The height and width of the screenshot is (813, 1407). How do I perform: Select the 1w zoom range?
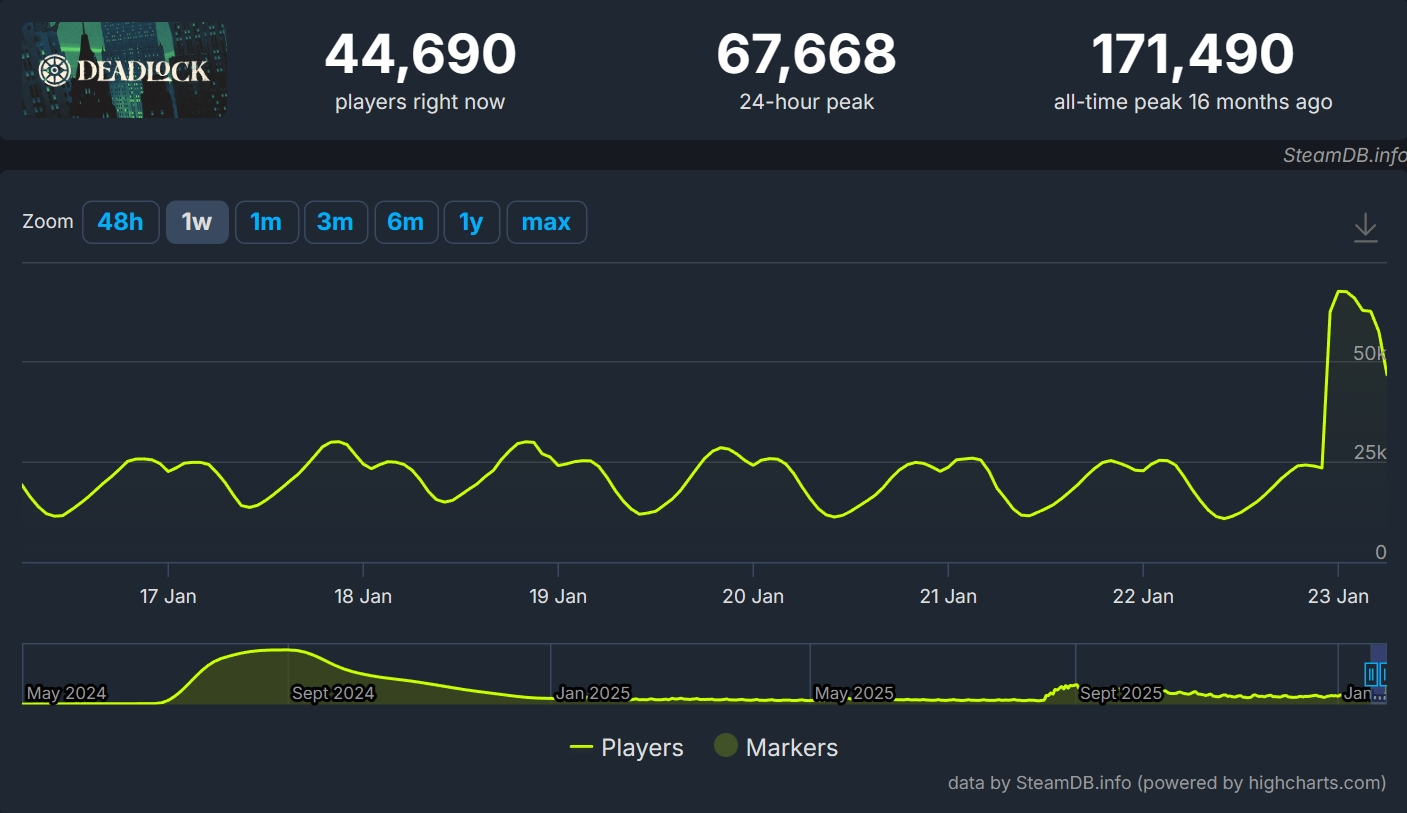click(x=197, y=222)
